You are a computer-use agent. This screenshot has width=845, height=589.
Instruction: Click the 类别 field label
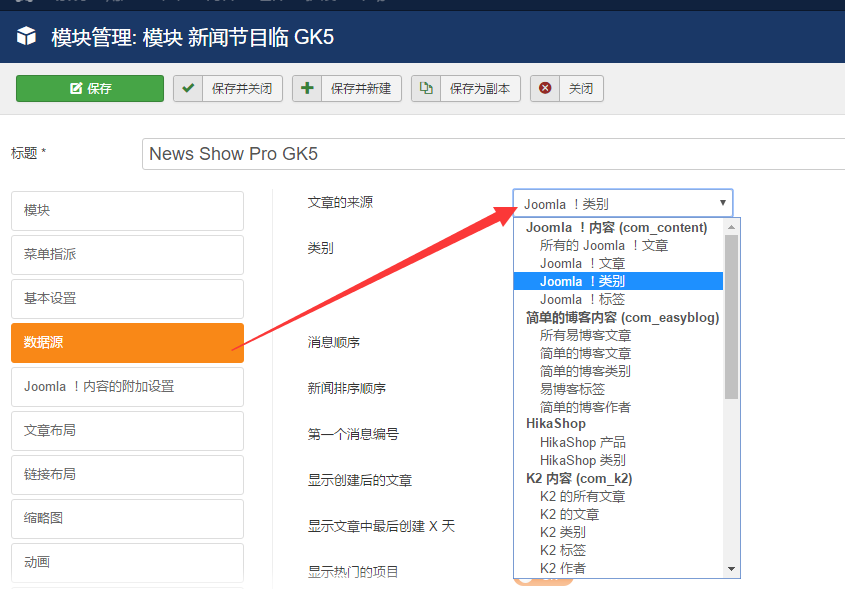(x=321, y=248)
